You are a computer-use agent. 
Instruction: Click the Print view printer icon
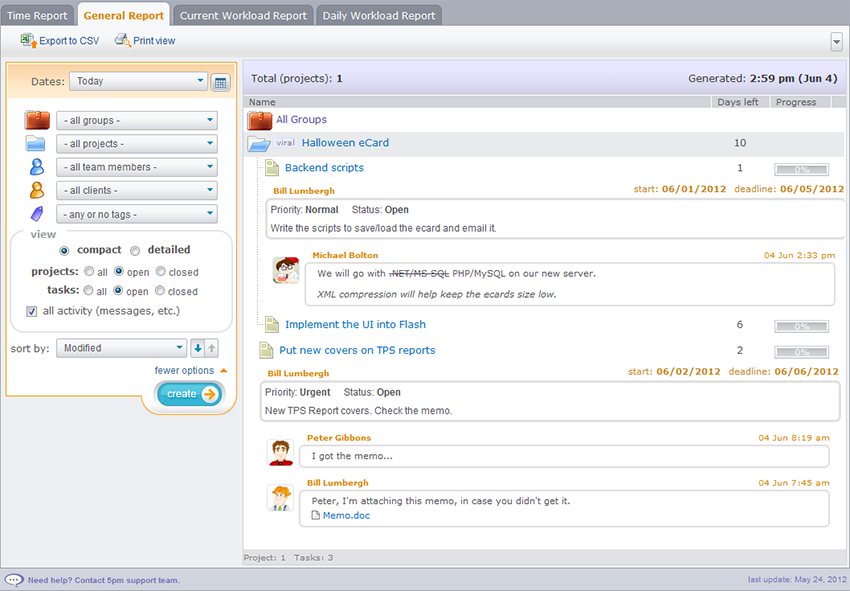tap(122, 41)
